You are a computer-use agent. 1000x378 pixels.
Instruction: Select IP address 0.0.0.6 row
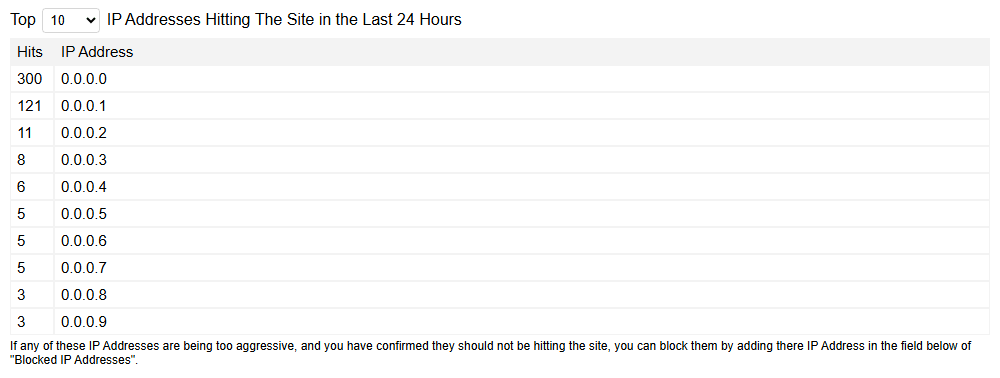500,241
